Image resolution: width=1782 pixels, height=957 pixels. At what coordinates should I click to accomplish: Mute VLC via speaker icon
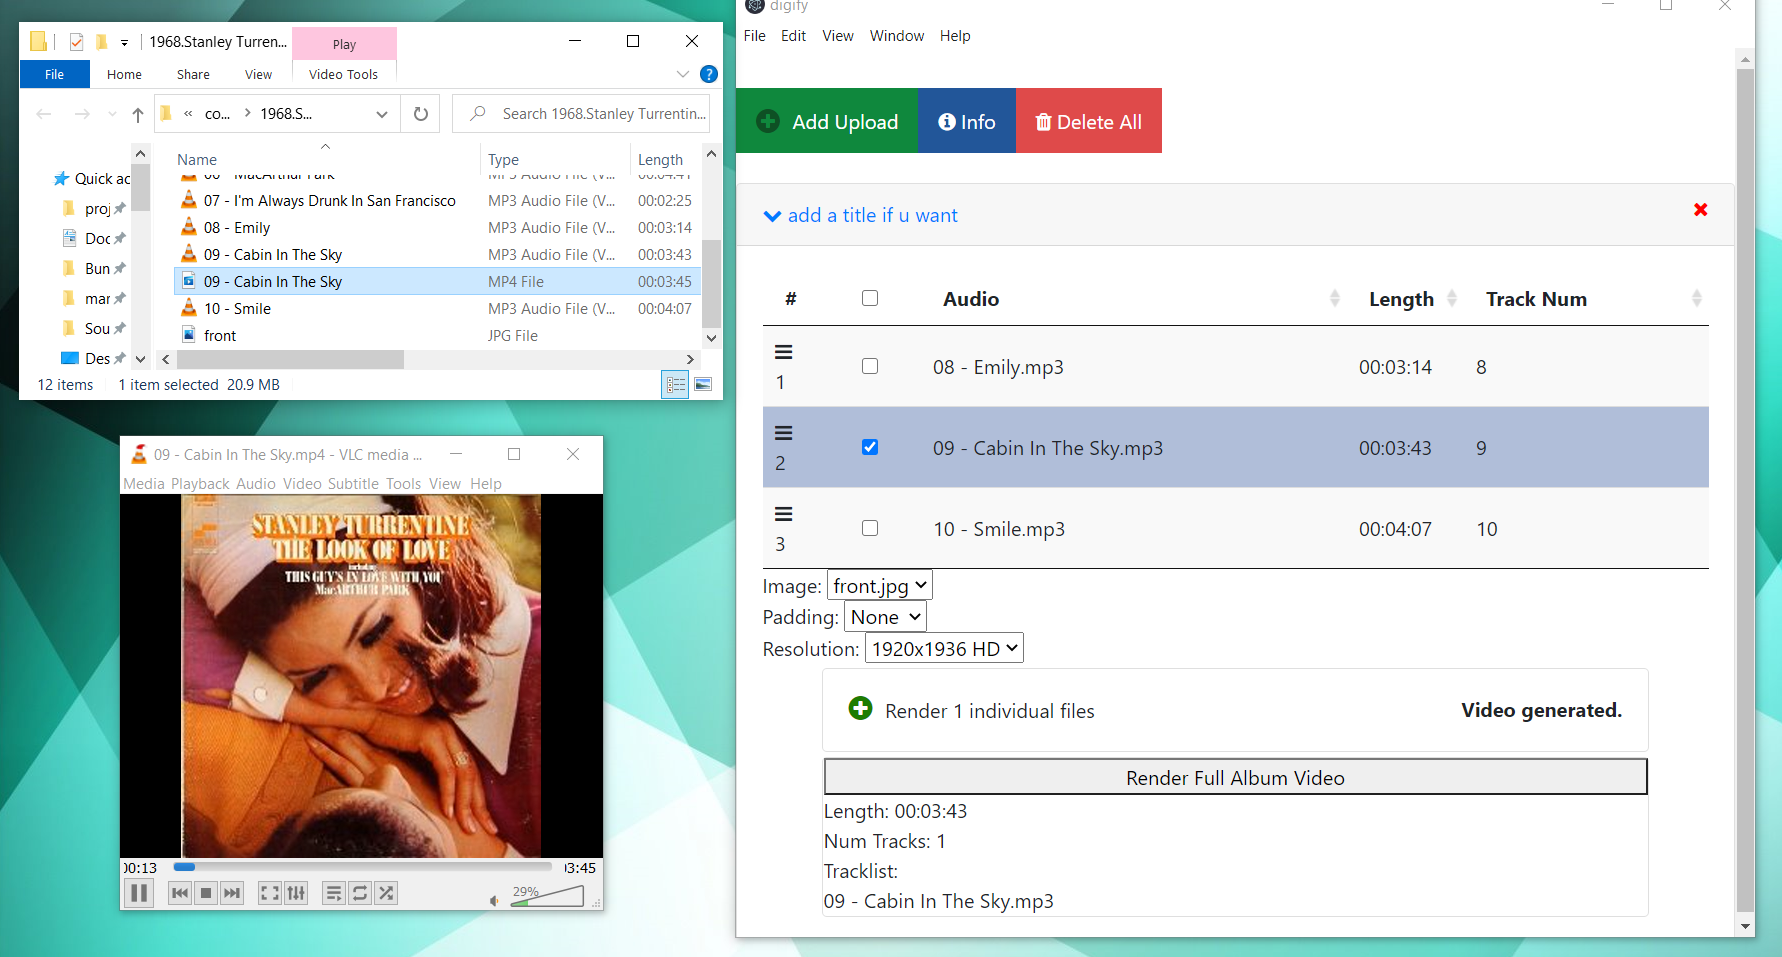tap(494, 900)
